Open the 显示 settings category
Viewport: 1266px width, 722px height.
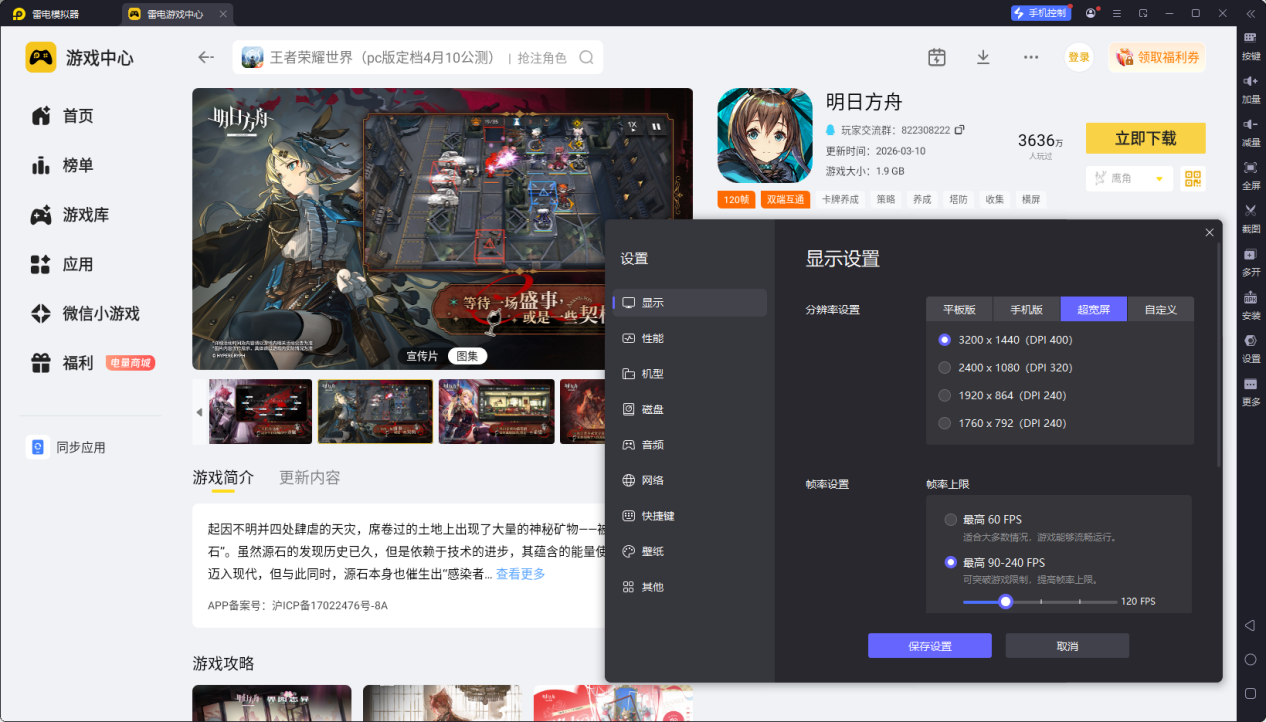click(690, 303)
